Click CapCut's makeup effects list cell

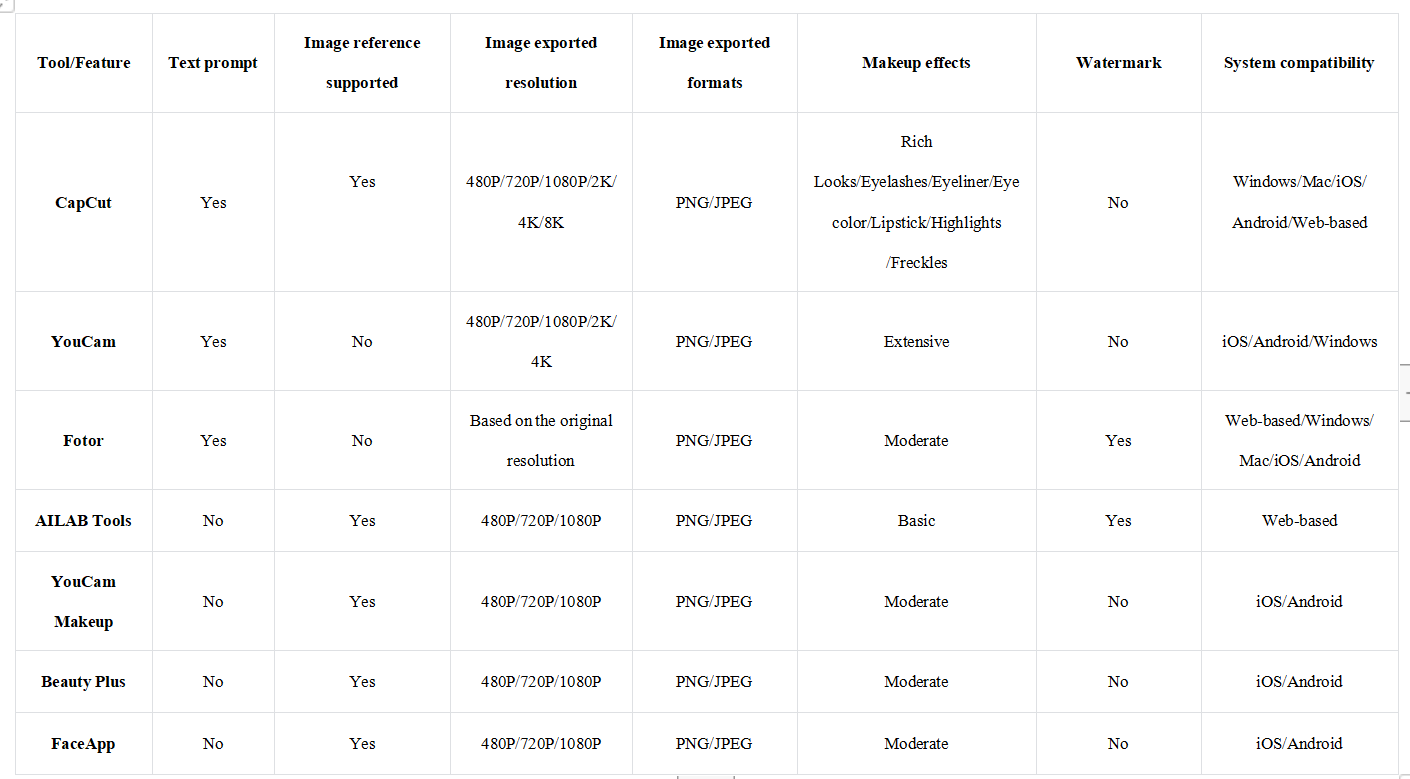[x=916, y=202]
